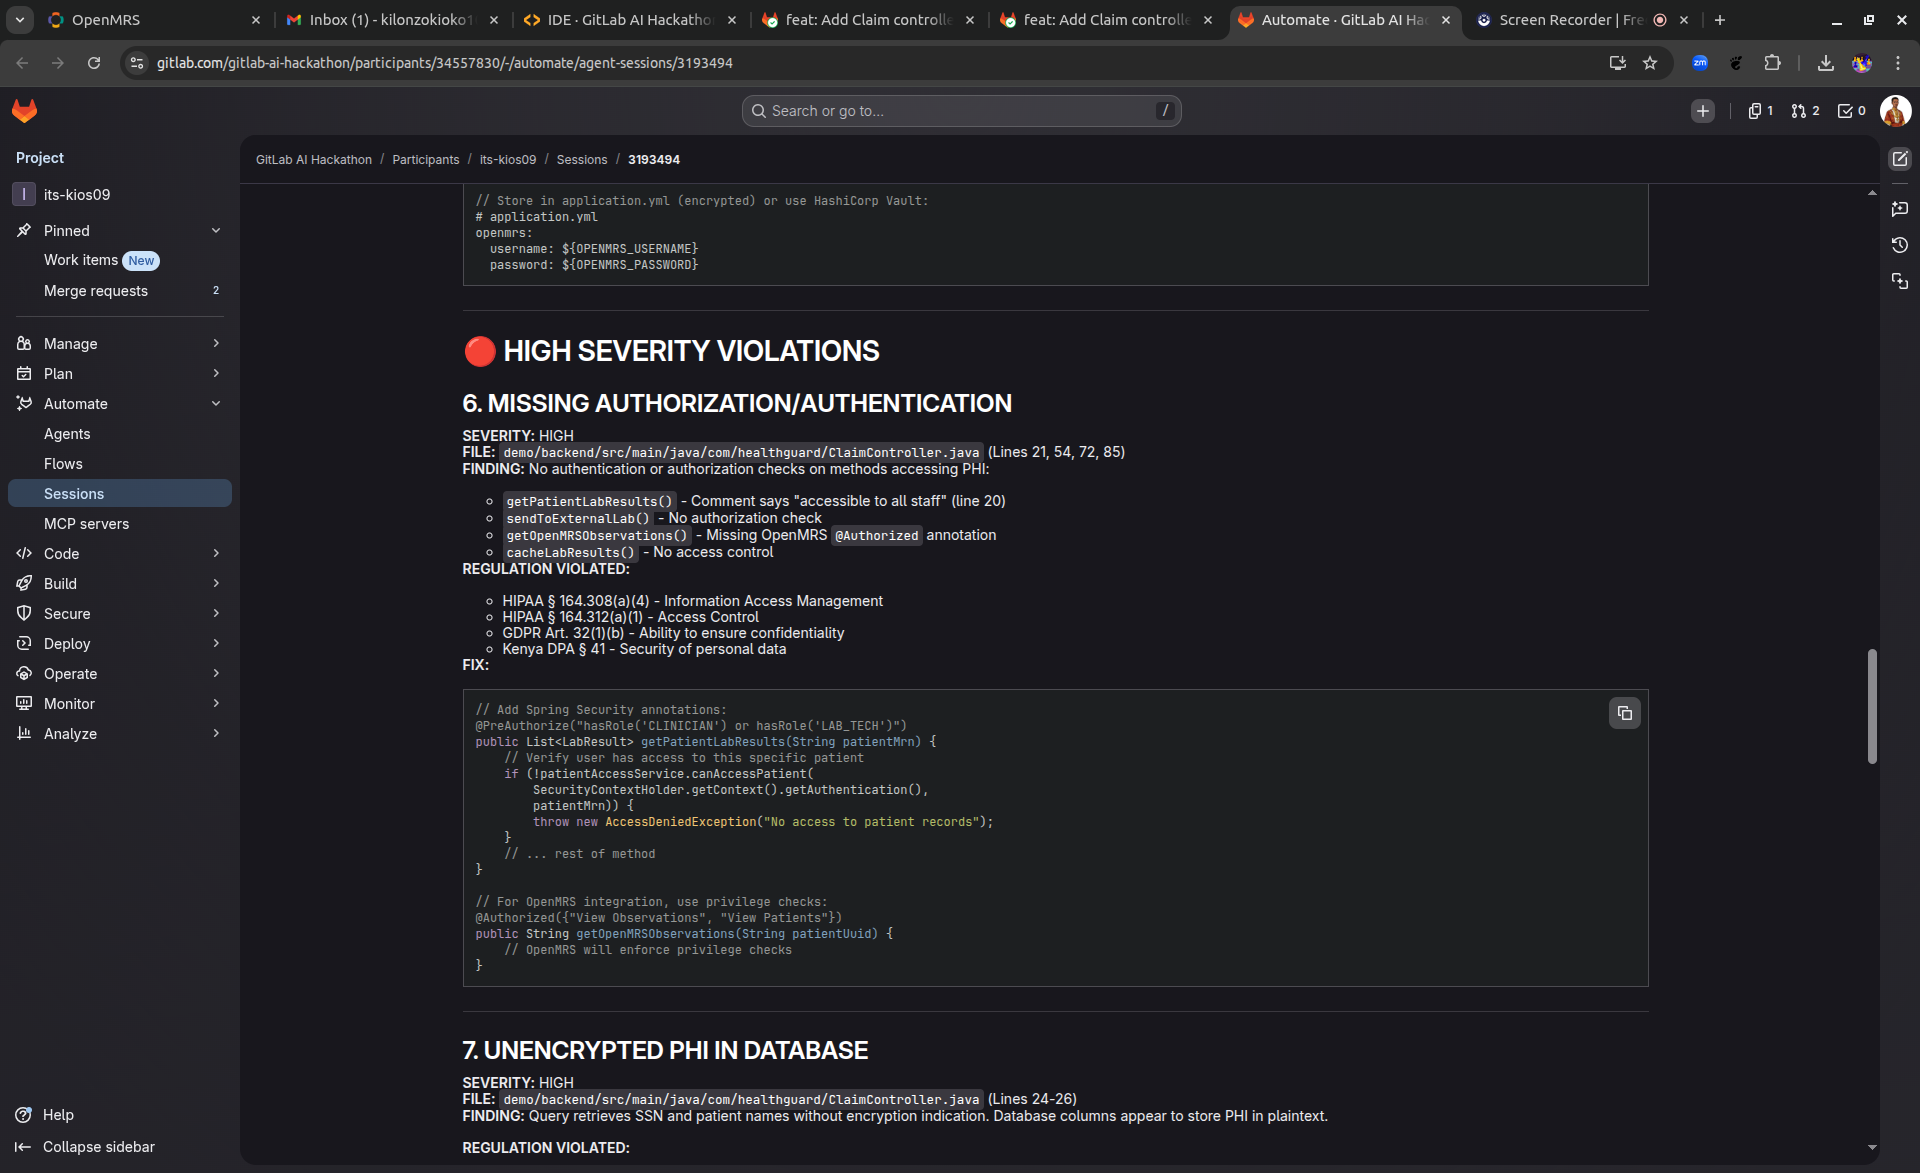This screenshot has width=1920, height=1173.
Task: Collapse the Pinned section chevron
Action: coord(216,231)
